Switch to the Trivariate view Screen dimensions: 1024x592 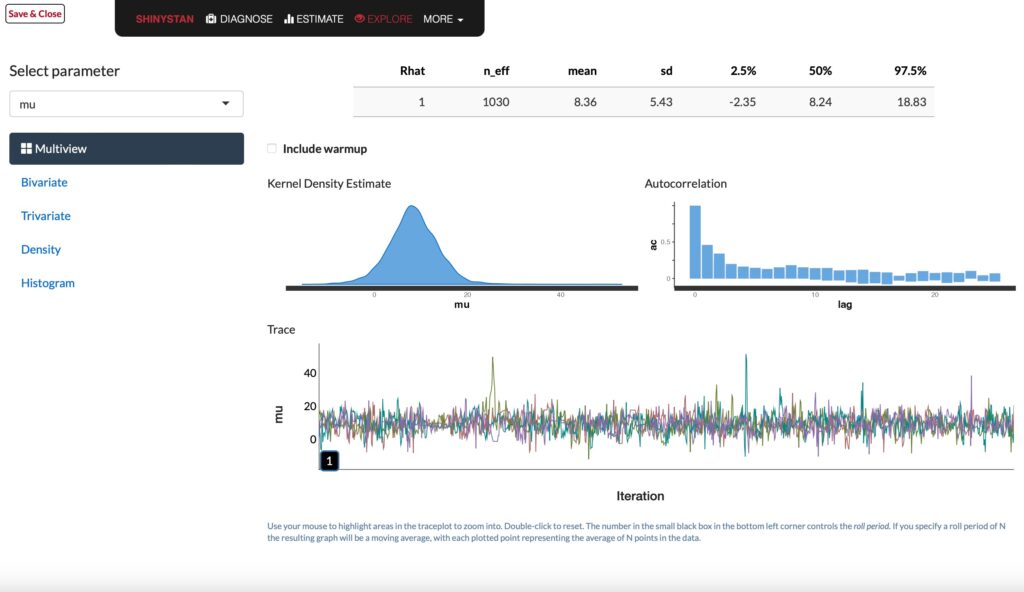click(x=46, y=216)
